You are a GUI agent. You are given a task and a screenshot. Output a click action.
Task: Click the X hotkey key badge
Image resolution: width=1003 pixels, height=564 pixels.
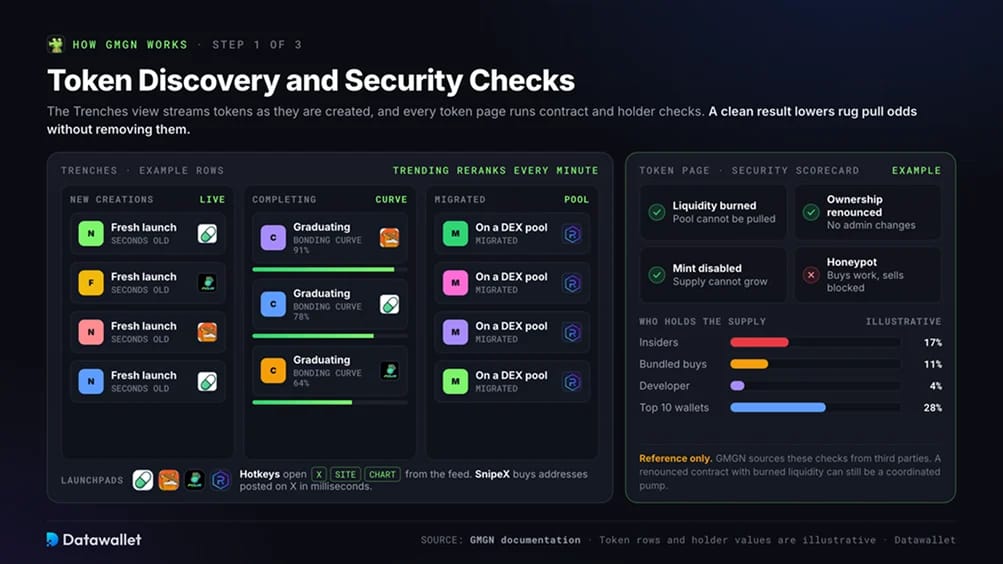(x=319, y=474)
